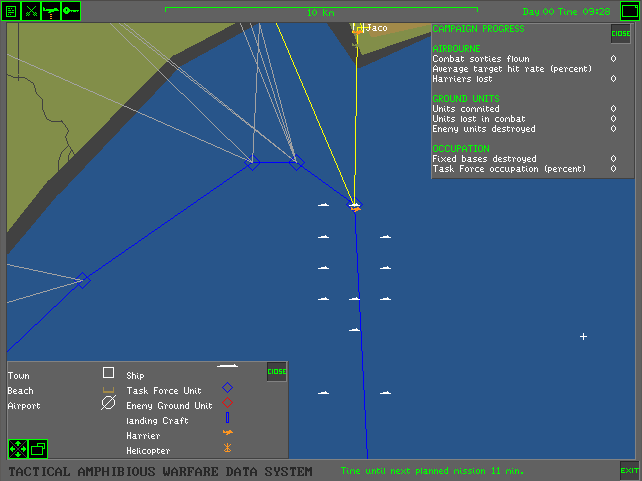This screenshot has width=642, height=481.
Task: Click the key icon in top toolbar
Action: pos(70,10)
